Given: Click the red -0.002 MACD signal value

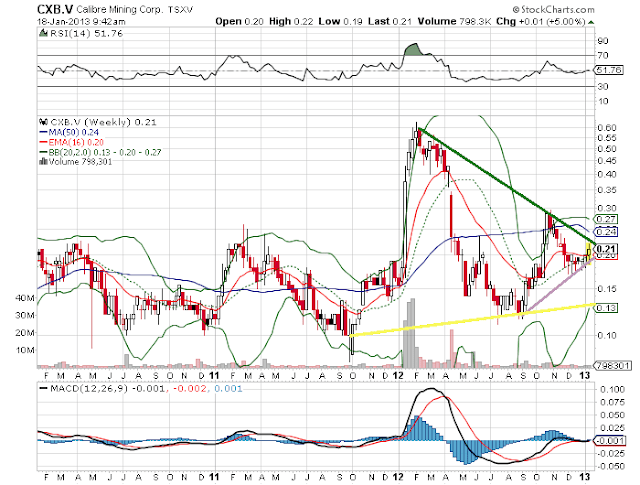Looking at the screenshot, I should (191, 388).
